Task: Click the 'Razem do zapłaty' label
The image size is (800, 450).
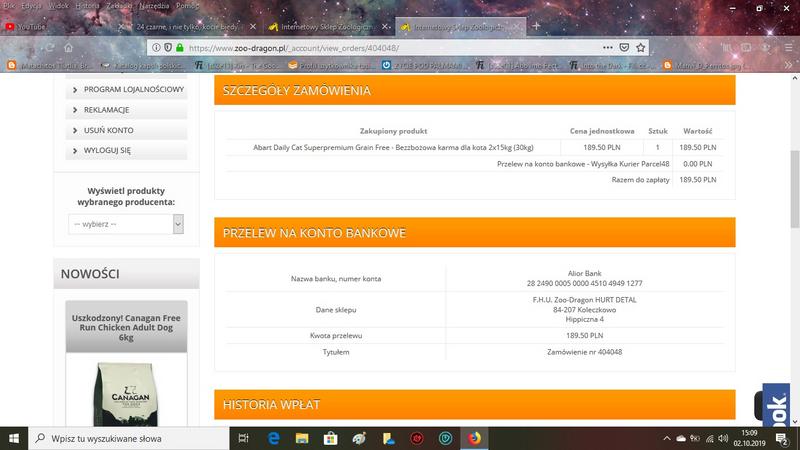Action: click(x=640, y=180)
